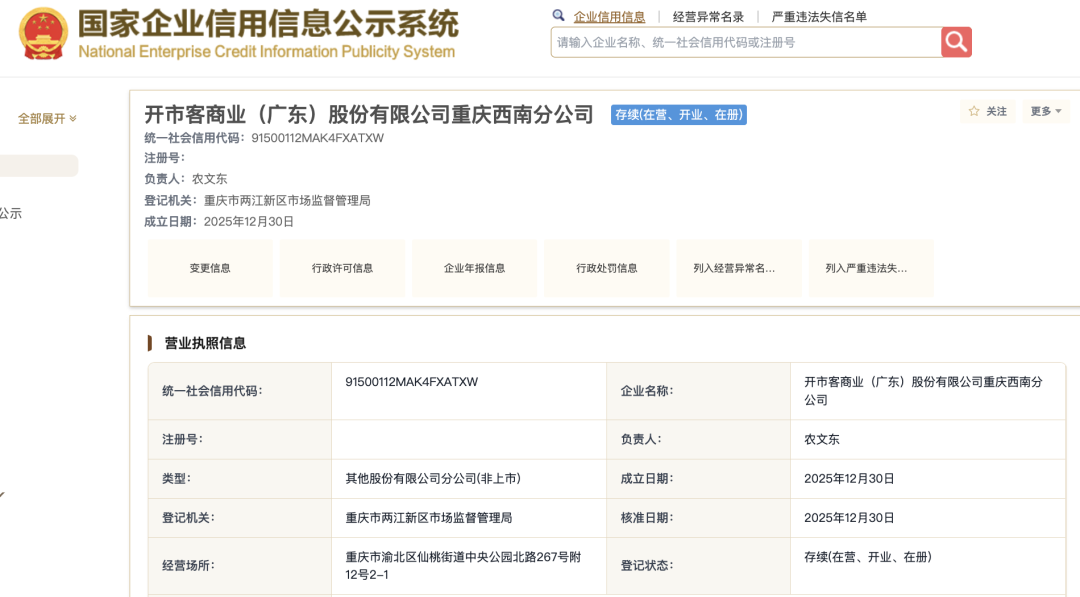Click magnifier icon beside 企业信用信息
The width and height of the screenshot is (1080, 597).
click(558, 16)
